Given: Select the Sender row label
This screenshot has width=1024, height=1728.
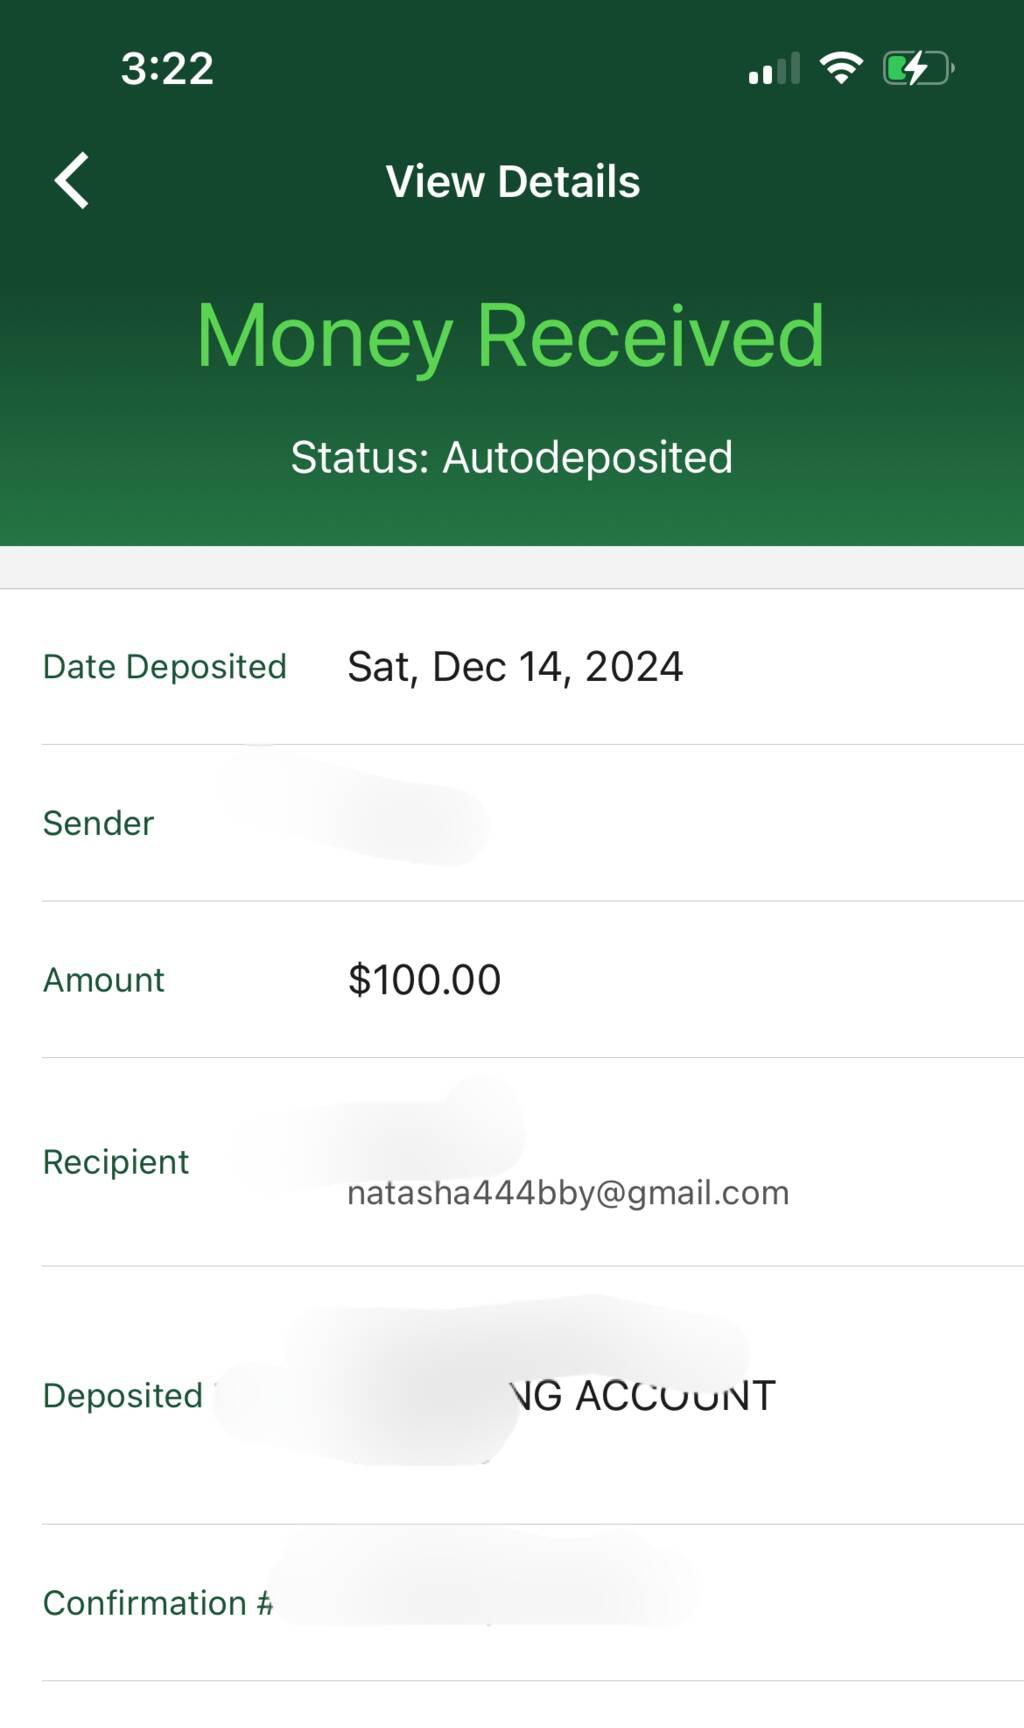Looking at the screenshot, I should pos(98,823).
